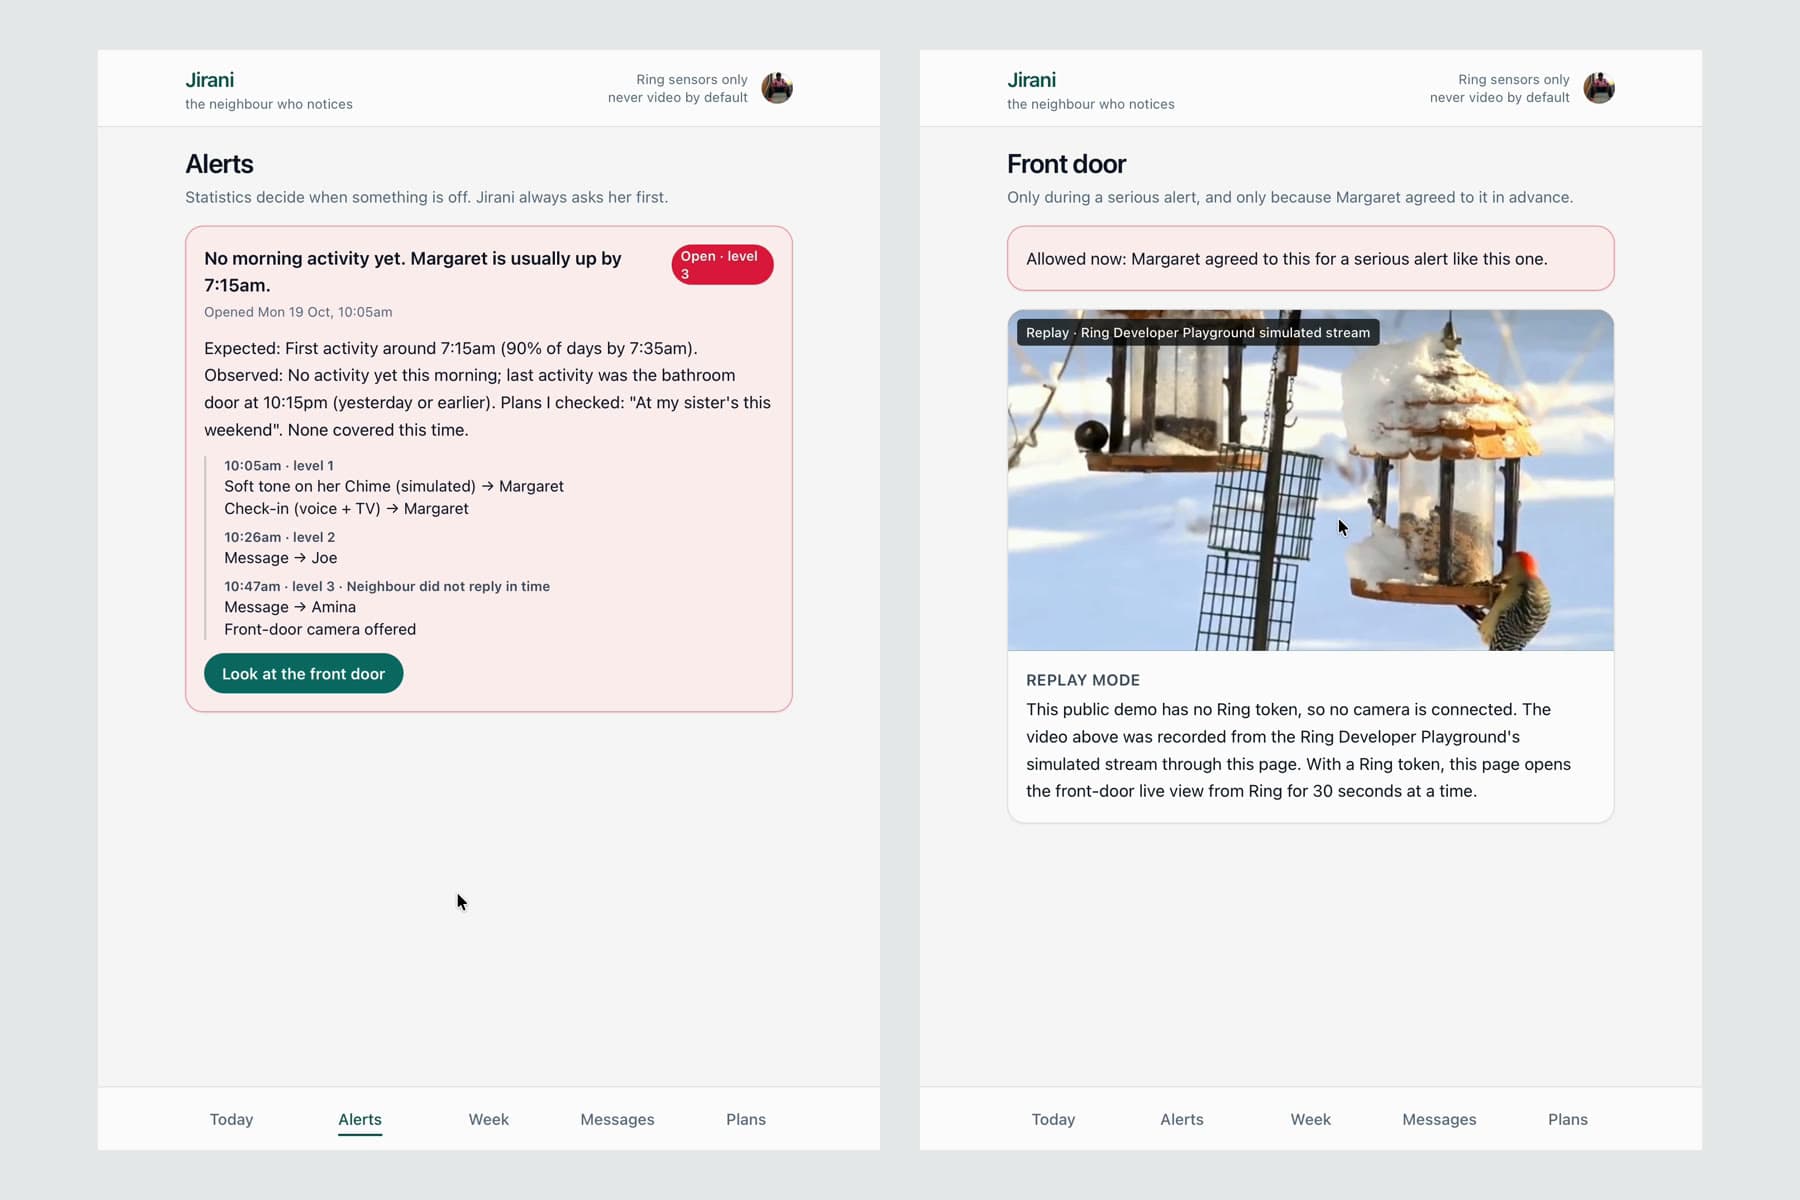Click the Front door page heading
Viewport: 1800px width, 1200px height.
(x=1066, y=164)
